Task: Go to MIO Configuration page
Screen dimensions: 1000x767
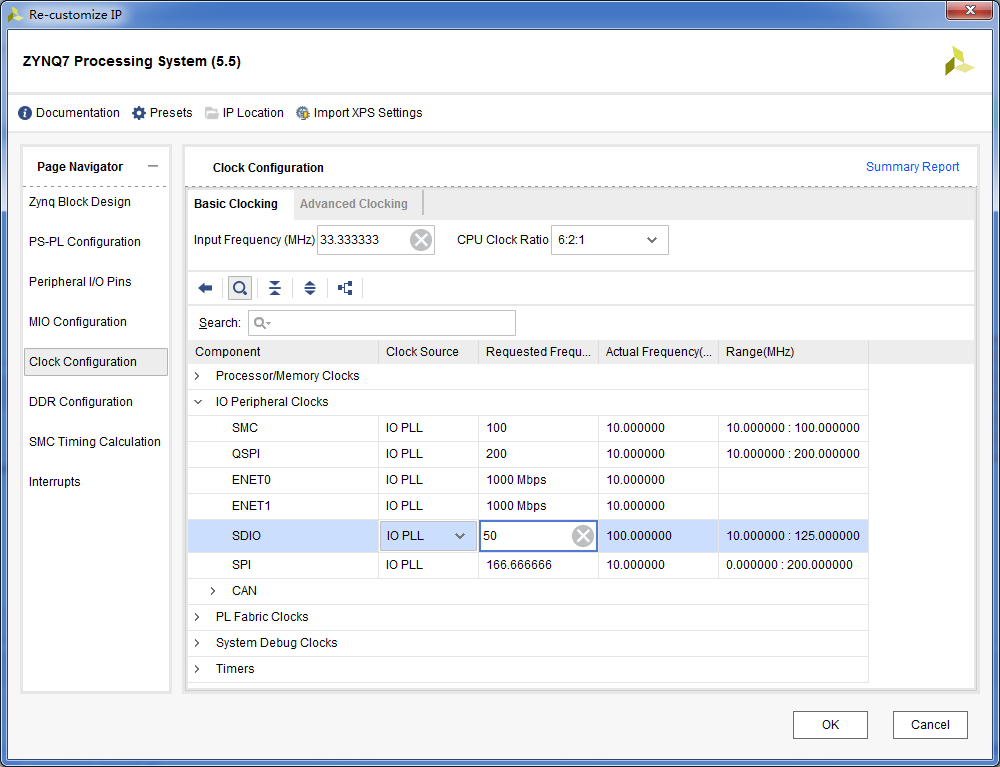Action: (78, 322)
